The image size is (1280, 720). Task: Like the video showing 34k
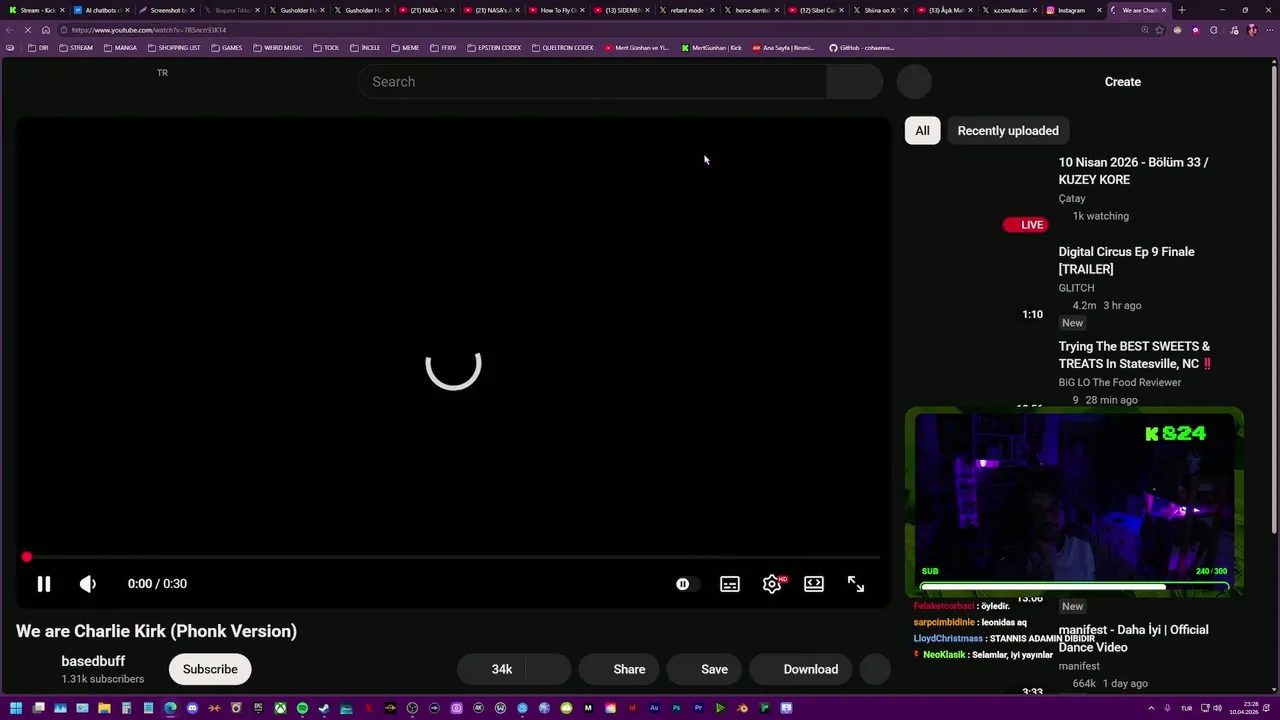pos(492,669)
